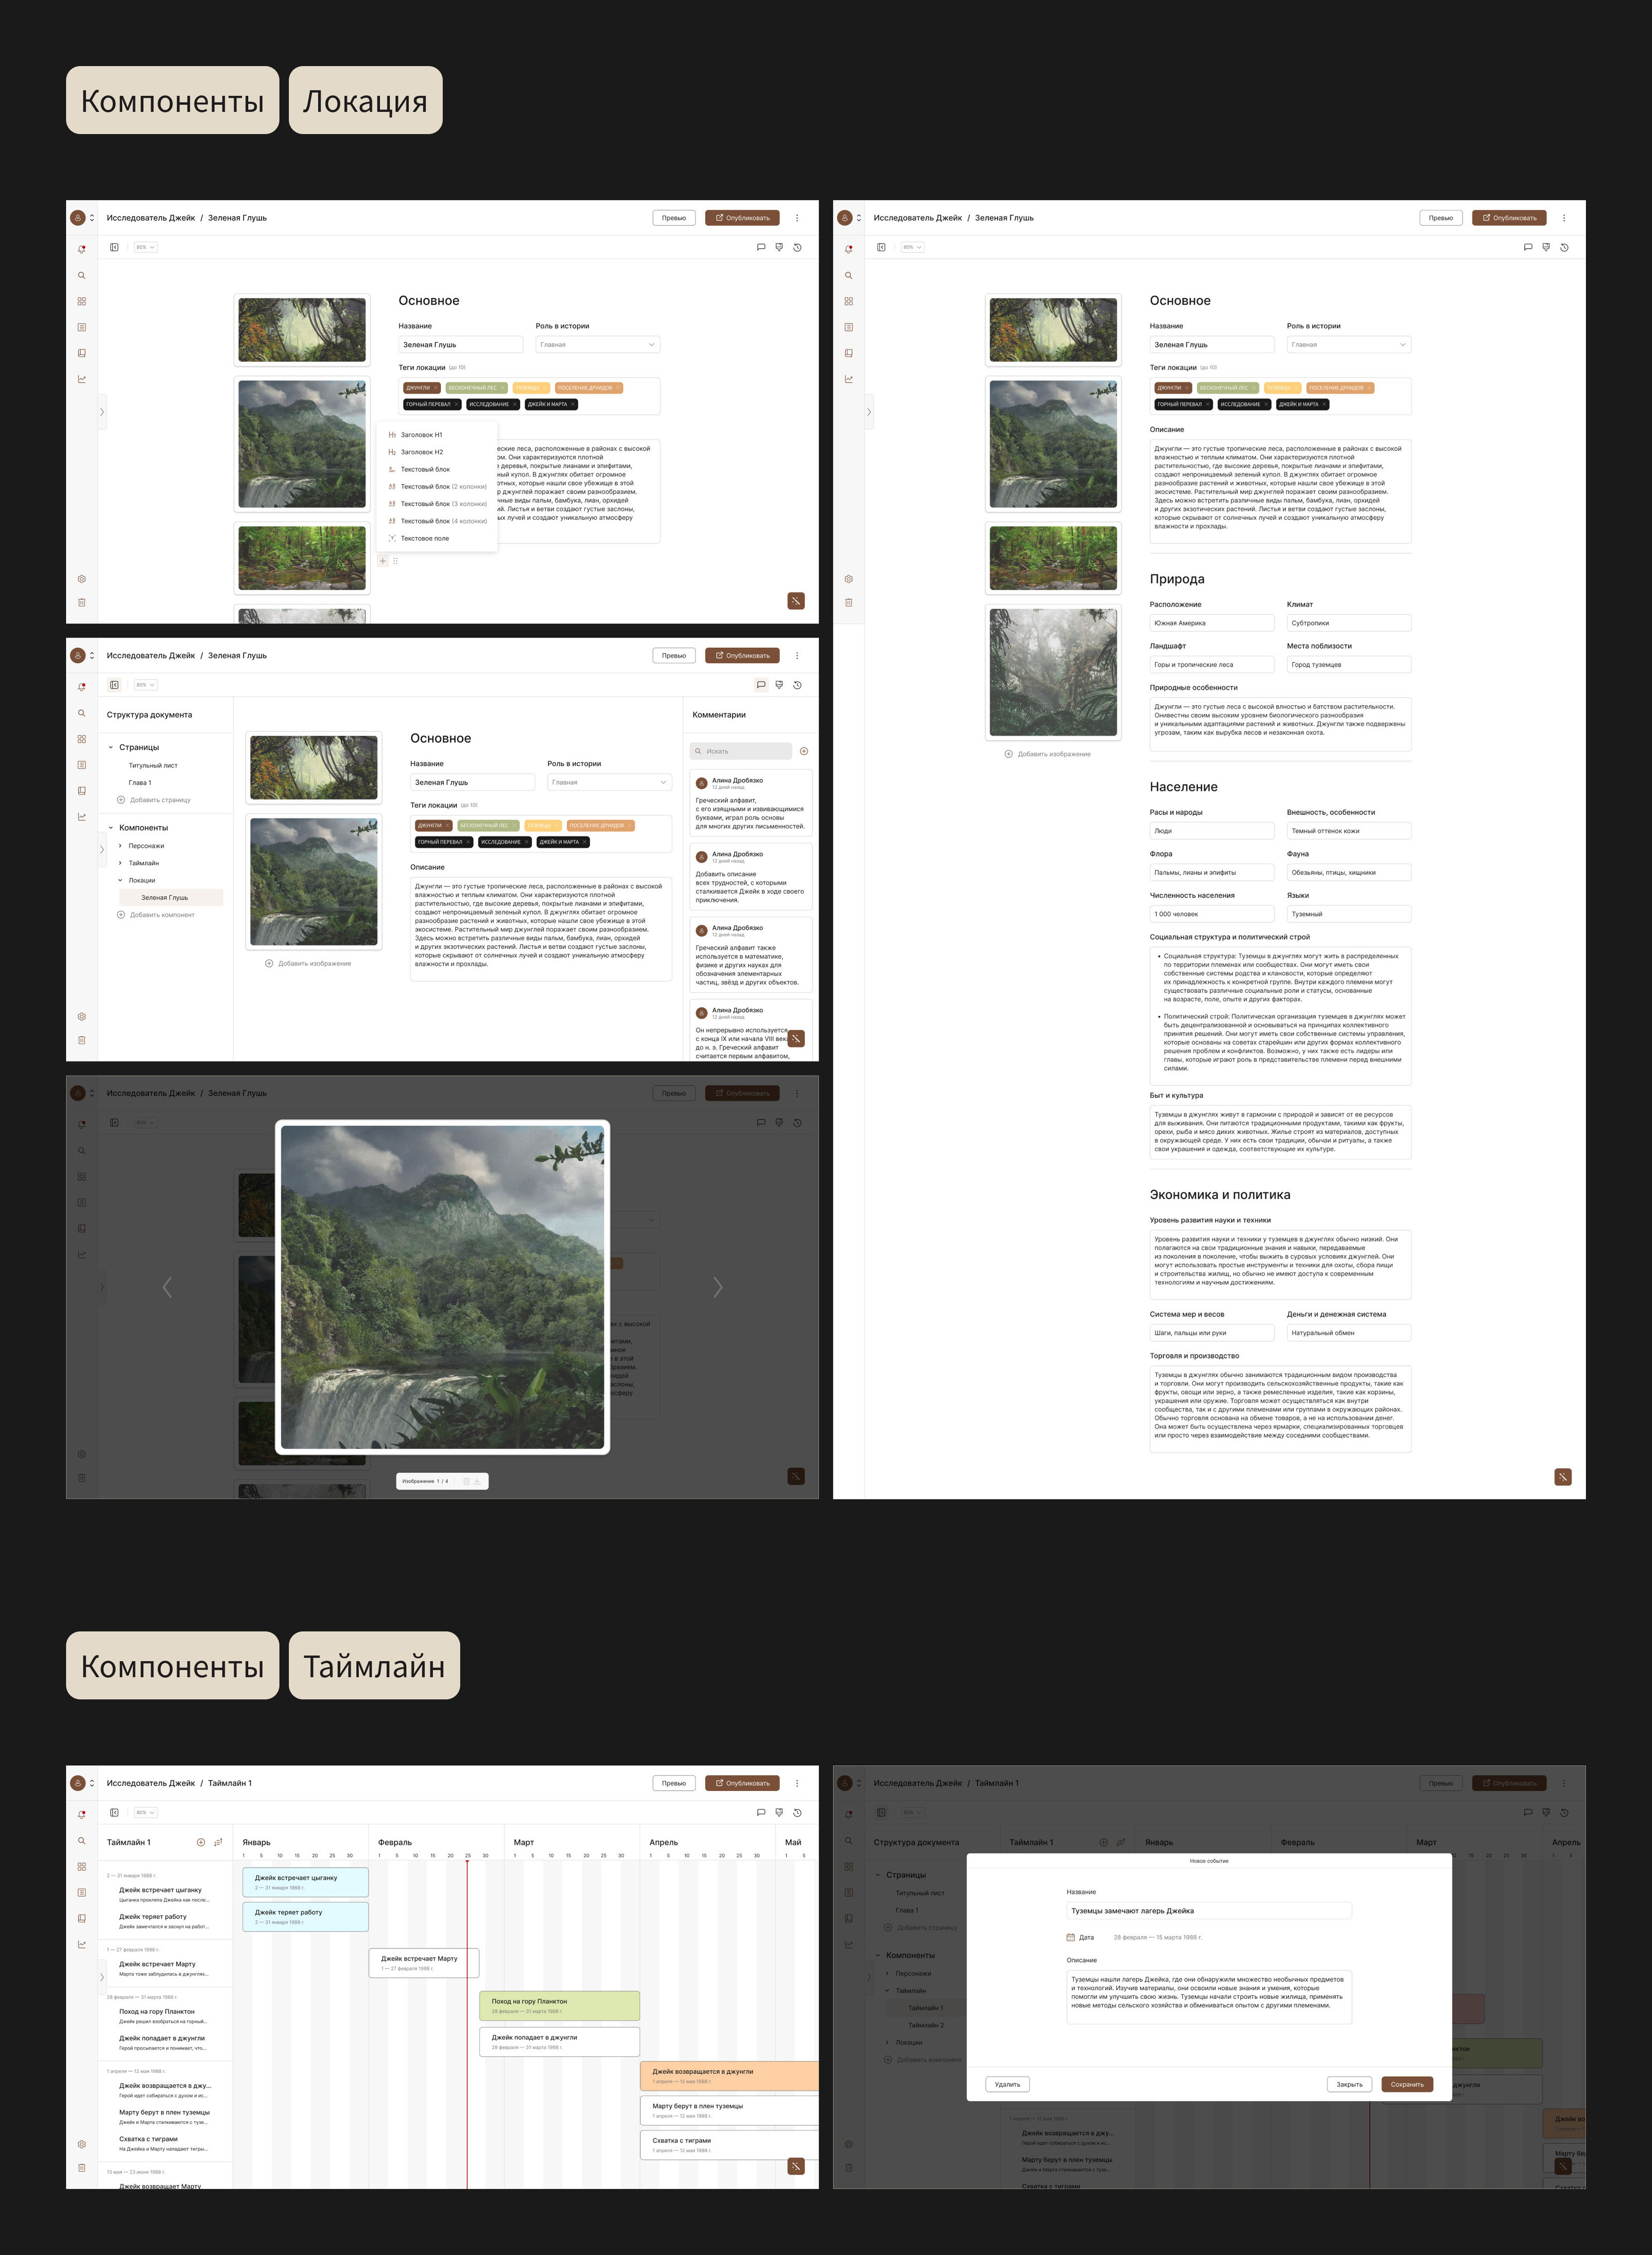1652x2255 pixels.
Task: Click the Искать comments search field
Action: click(x=741, y=751)
